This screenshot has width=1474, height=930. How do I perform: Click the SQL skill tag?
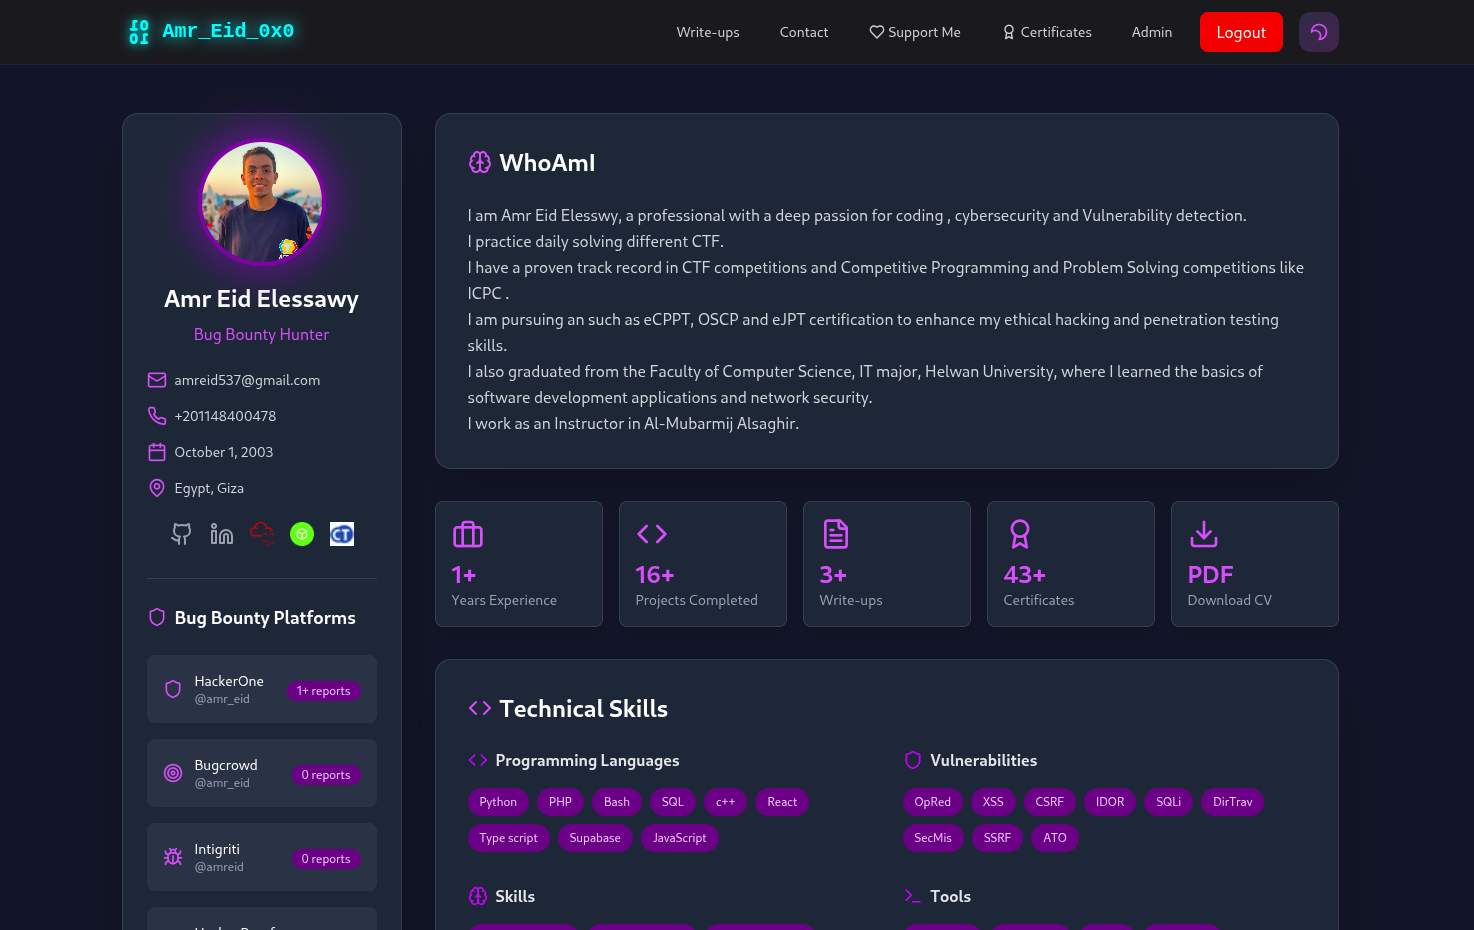pos(673,802)
